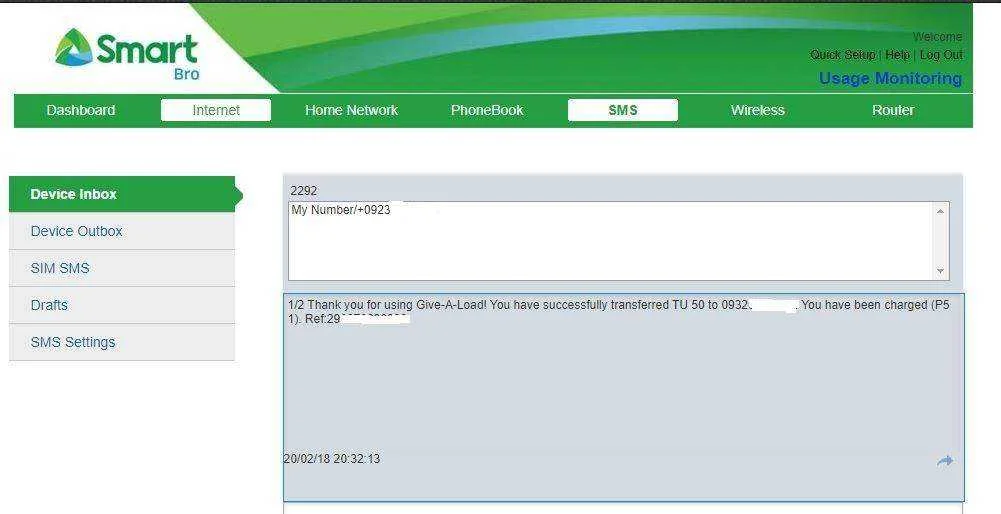Select Device Inbox in sidebar

click(122, 194)
